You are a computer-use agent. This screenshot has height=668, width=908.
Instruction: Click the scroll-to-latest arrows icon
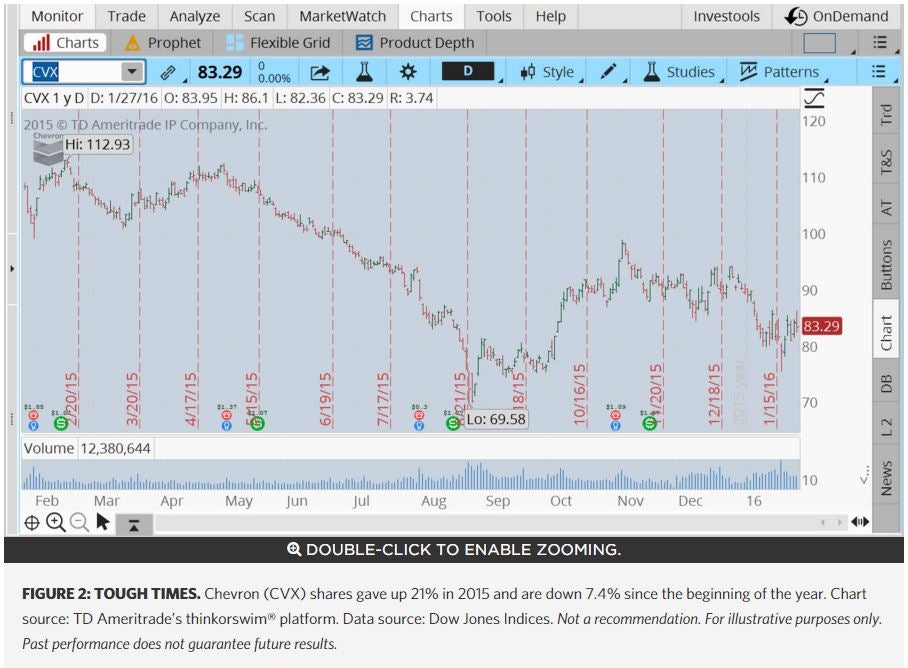(x=860, y=522)
